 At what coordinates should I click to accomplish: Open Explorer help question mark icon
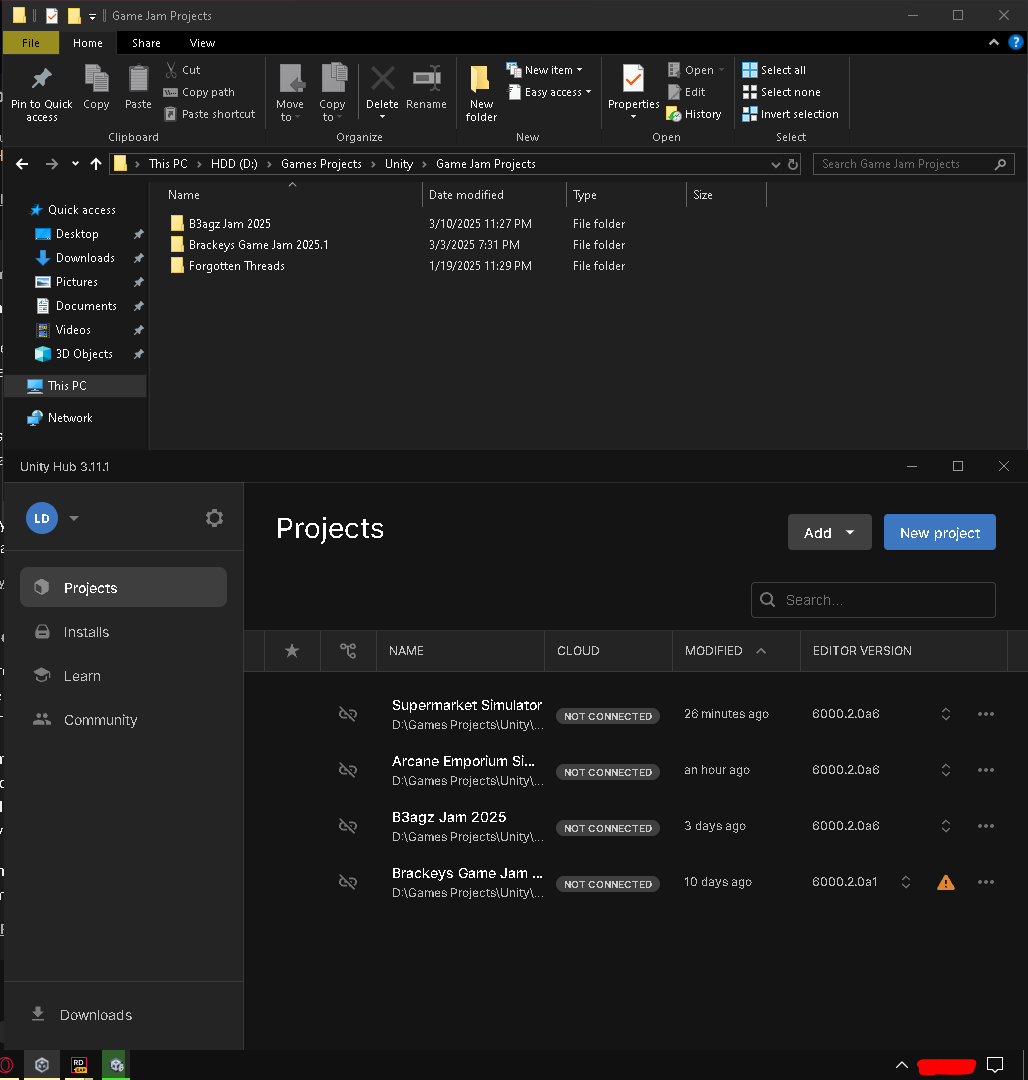tap(1016, 43)
